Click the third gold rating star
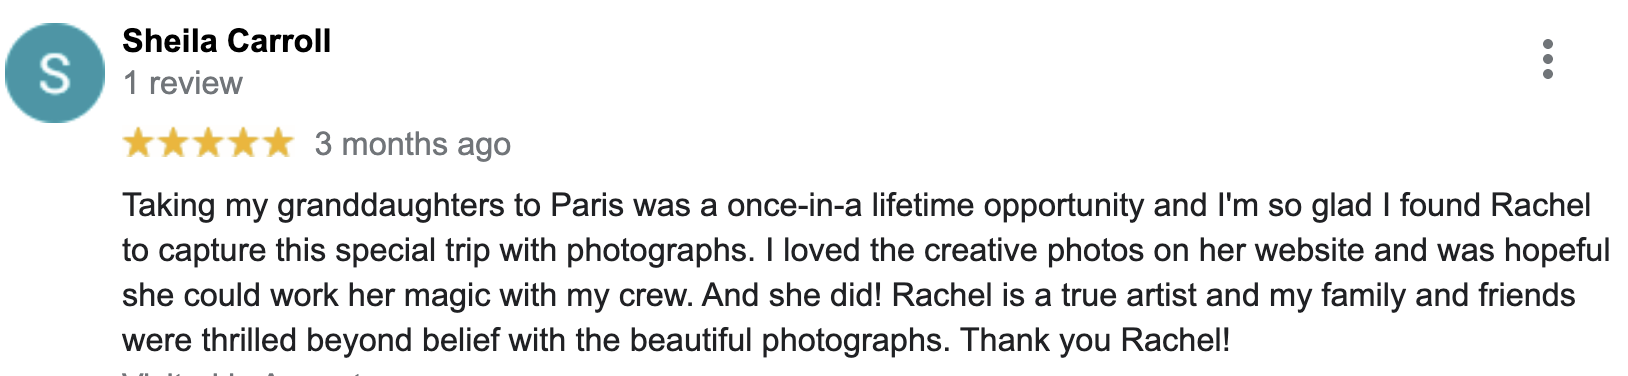 point(208,143)
